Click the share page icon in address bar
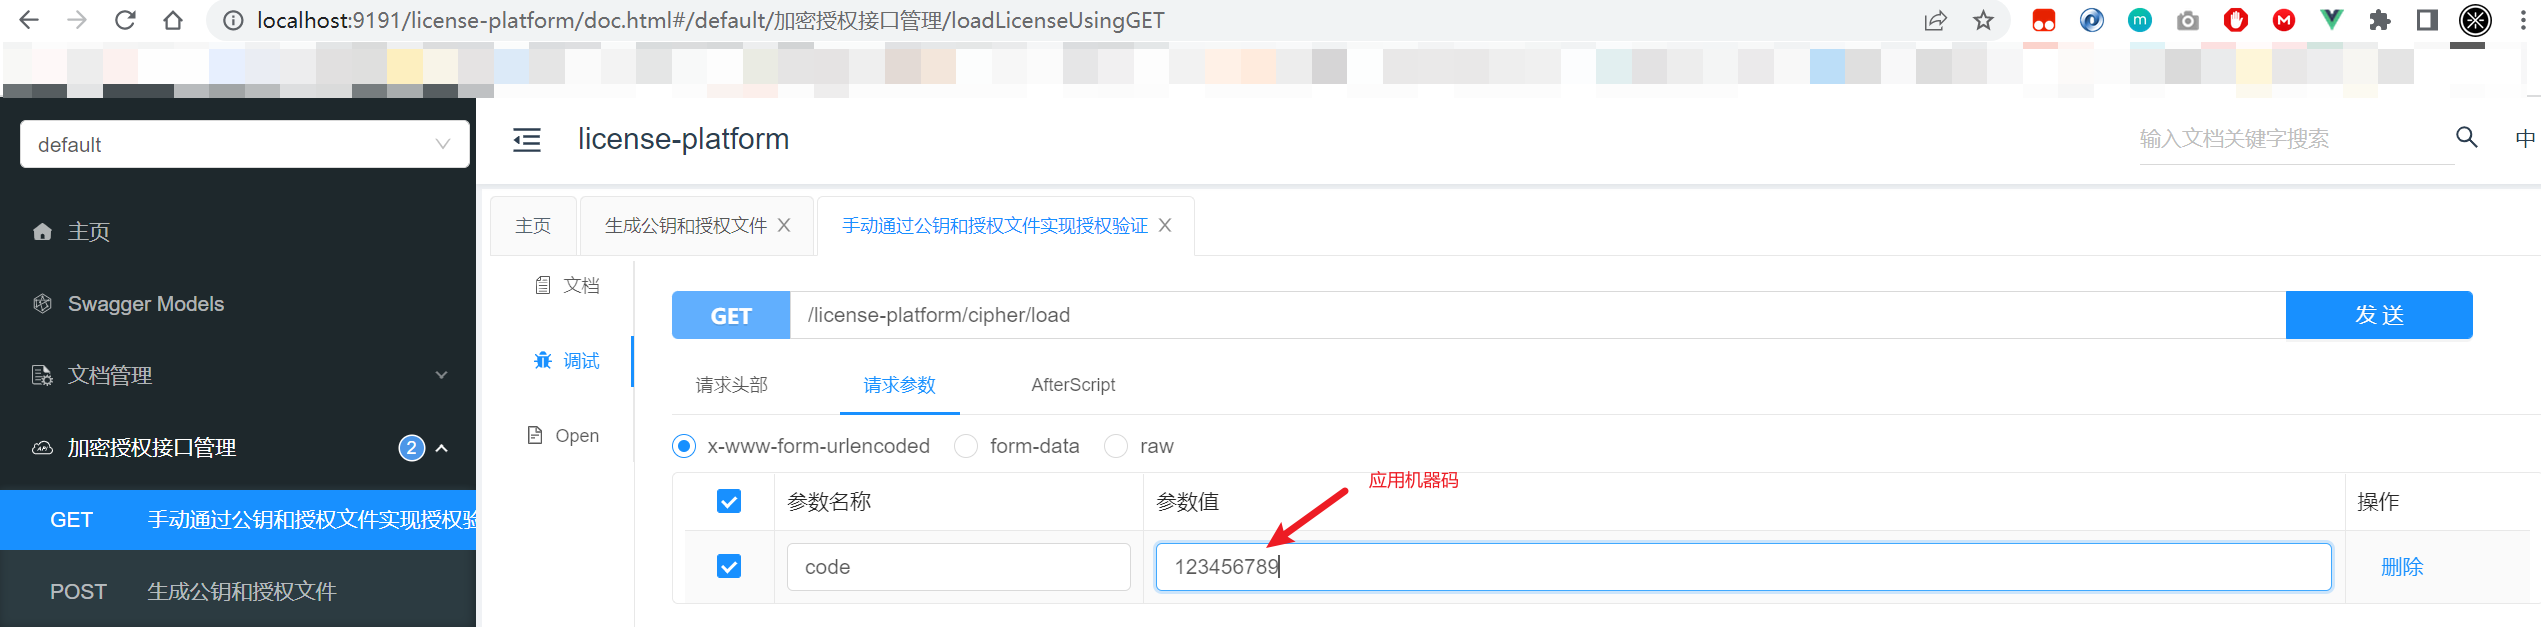The height and width of the screenshot is (627, 2541). pyautogui.click(x=1936, y=20)
